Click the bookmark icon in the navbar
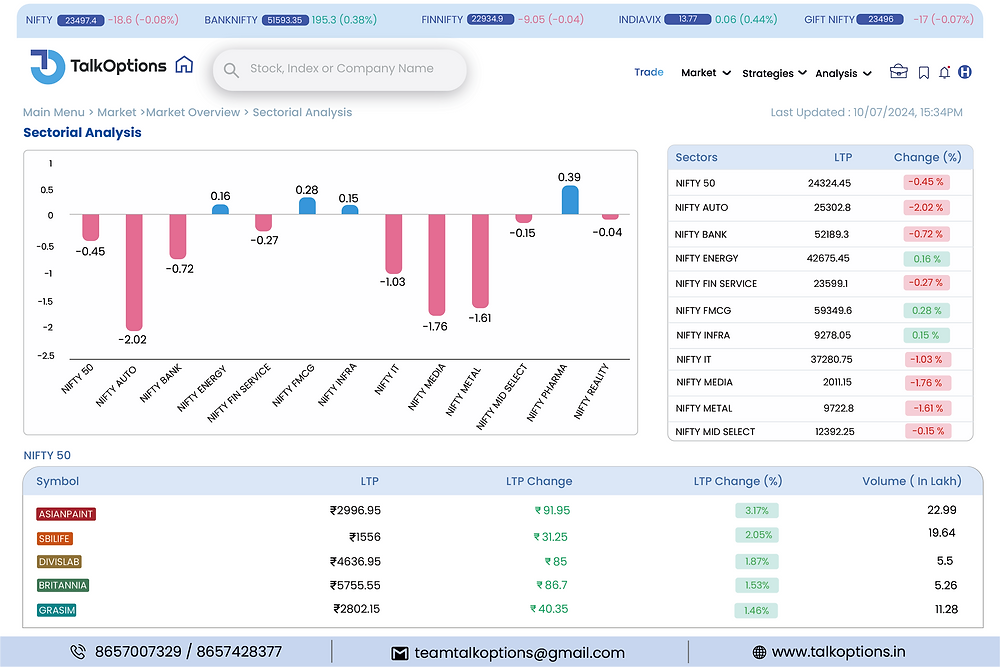The width and height of the screenshot is (1000, 667). 923,71
